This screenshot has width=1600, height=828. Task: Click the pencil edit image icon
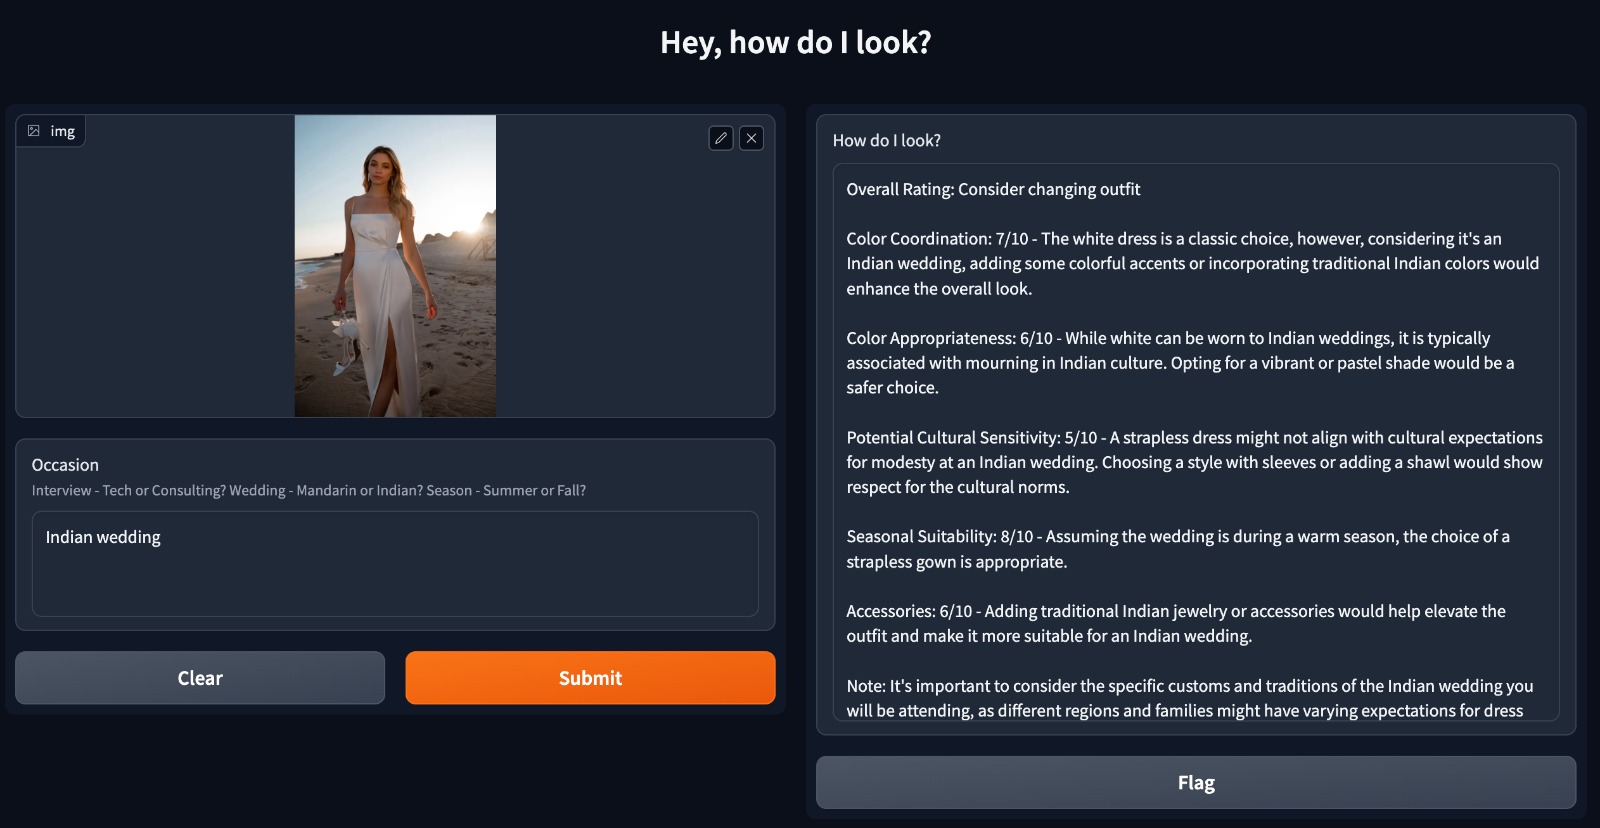721,138
